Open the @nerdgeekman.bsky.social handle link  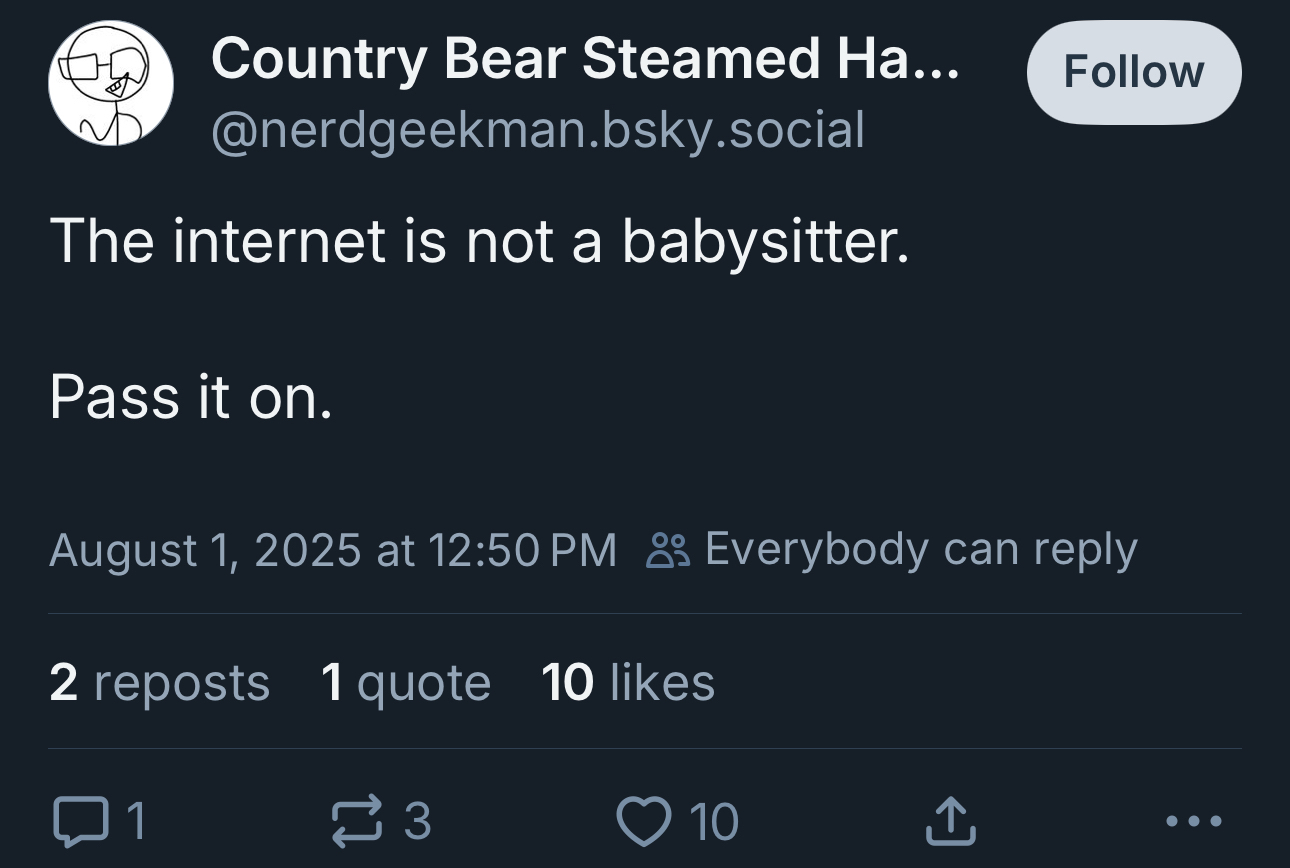pos(537,130)
